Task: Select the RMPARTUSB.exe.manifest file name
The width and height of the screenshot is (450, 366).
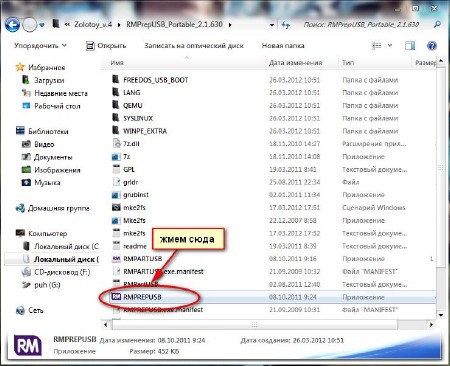Action: click(163, 272)
